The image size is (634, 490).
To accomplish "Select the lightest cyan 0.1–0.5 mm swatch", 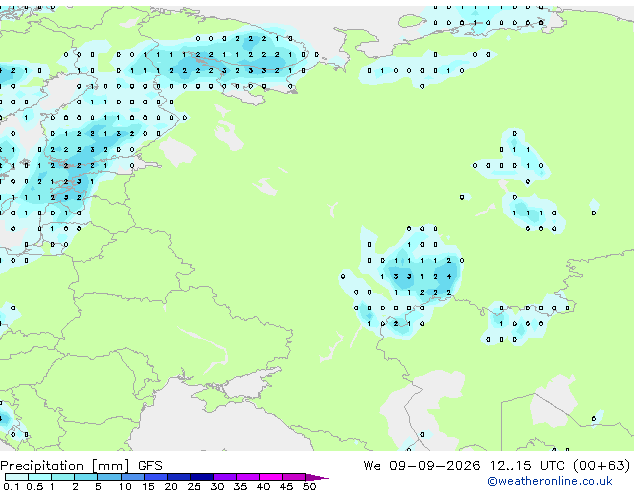I will tap(17, 477).
